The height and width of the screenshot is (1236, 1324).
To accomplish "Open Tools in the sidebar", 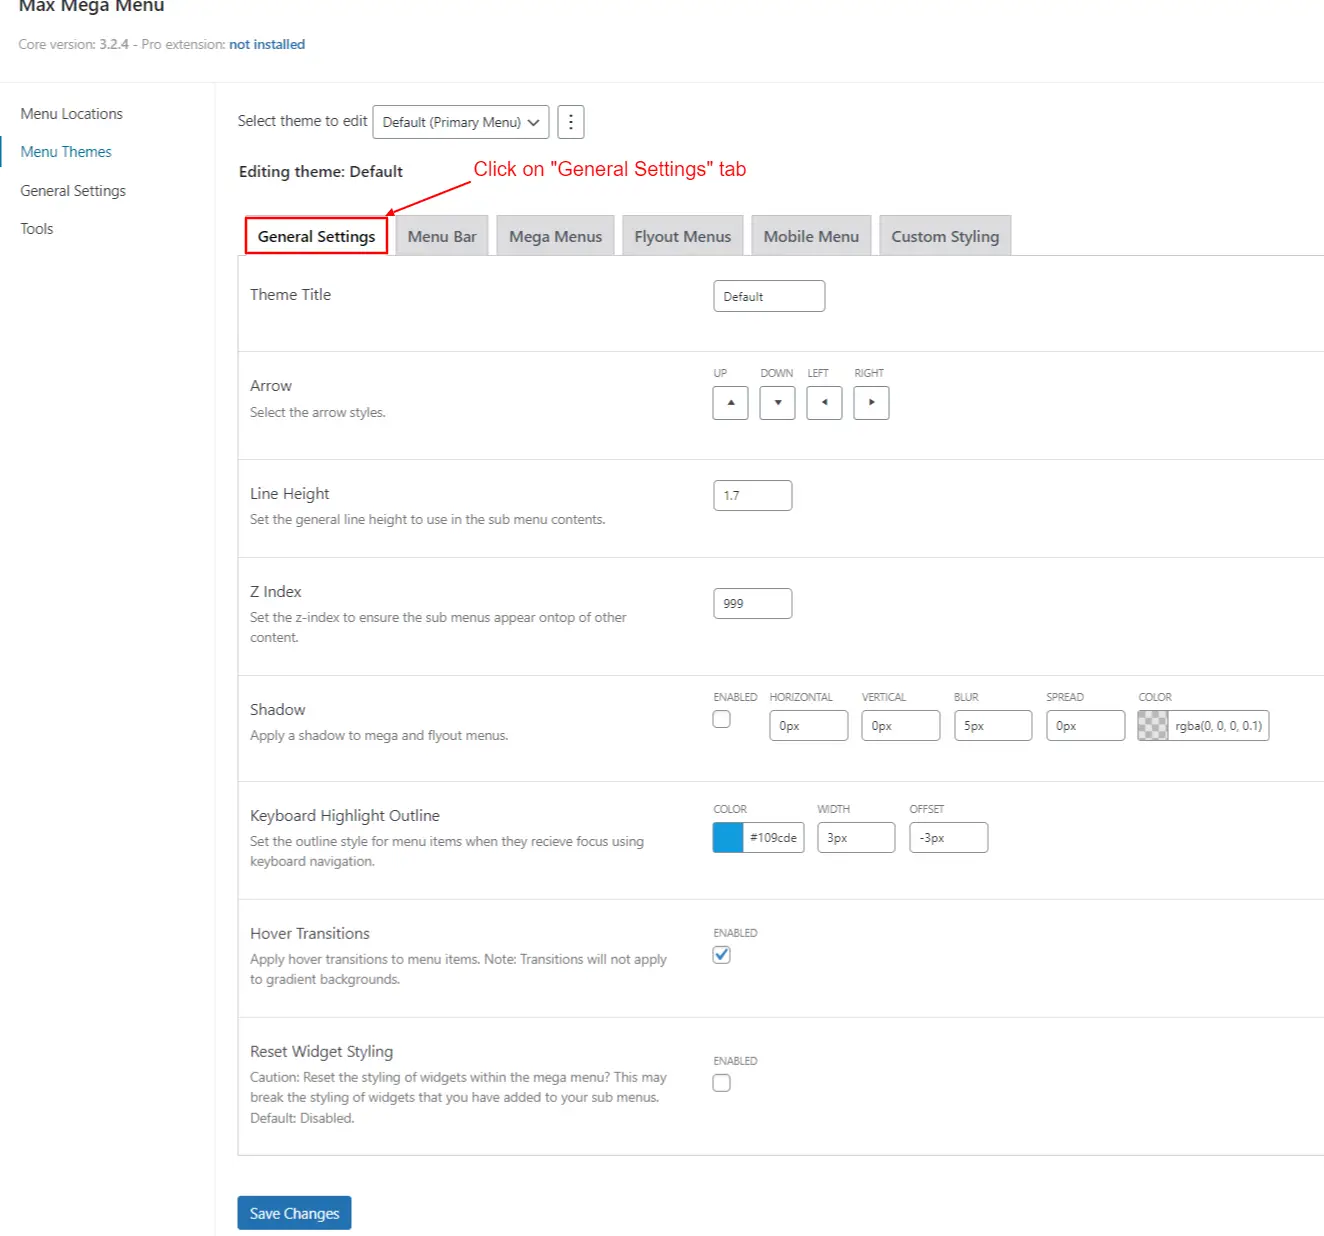I will [x=36, y=228].
